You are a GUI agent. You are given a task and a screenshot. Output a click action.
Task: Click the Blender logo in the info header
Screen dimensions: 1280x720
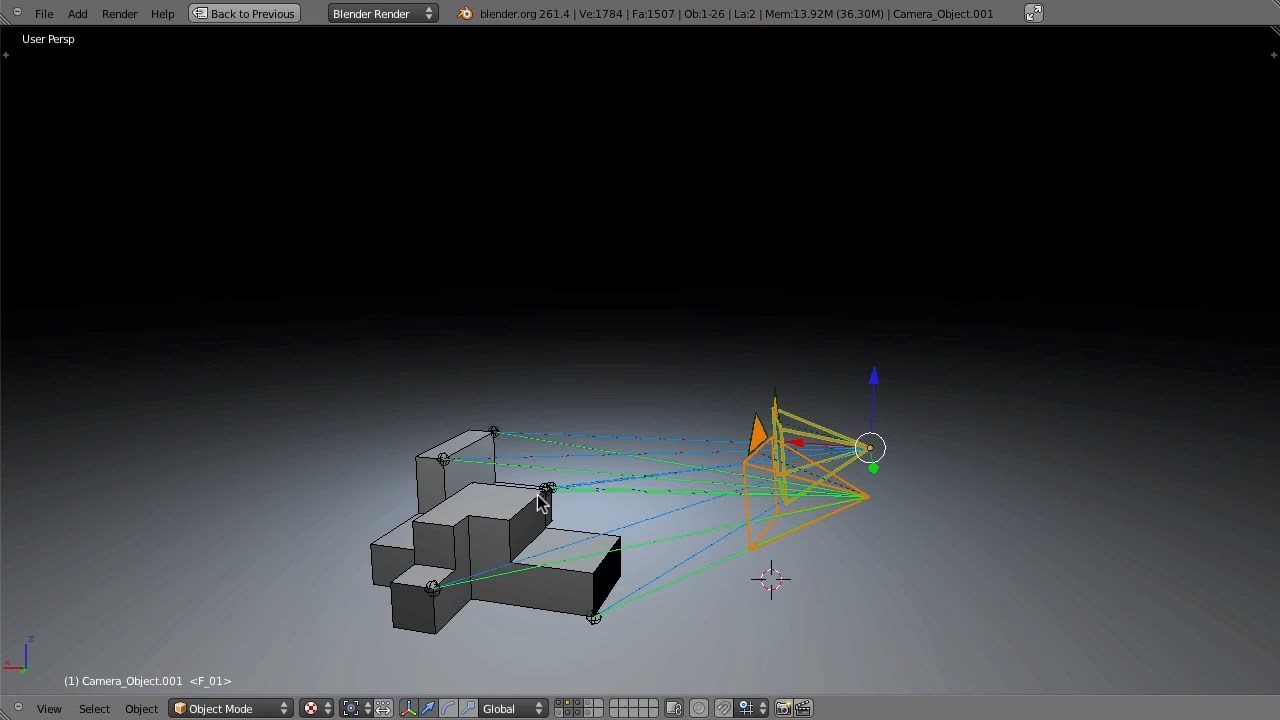pos(466,14)
